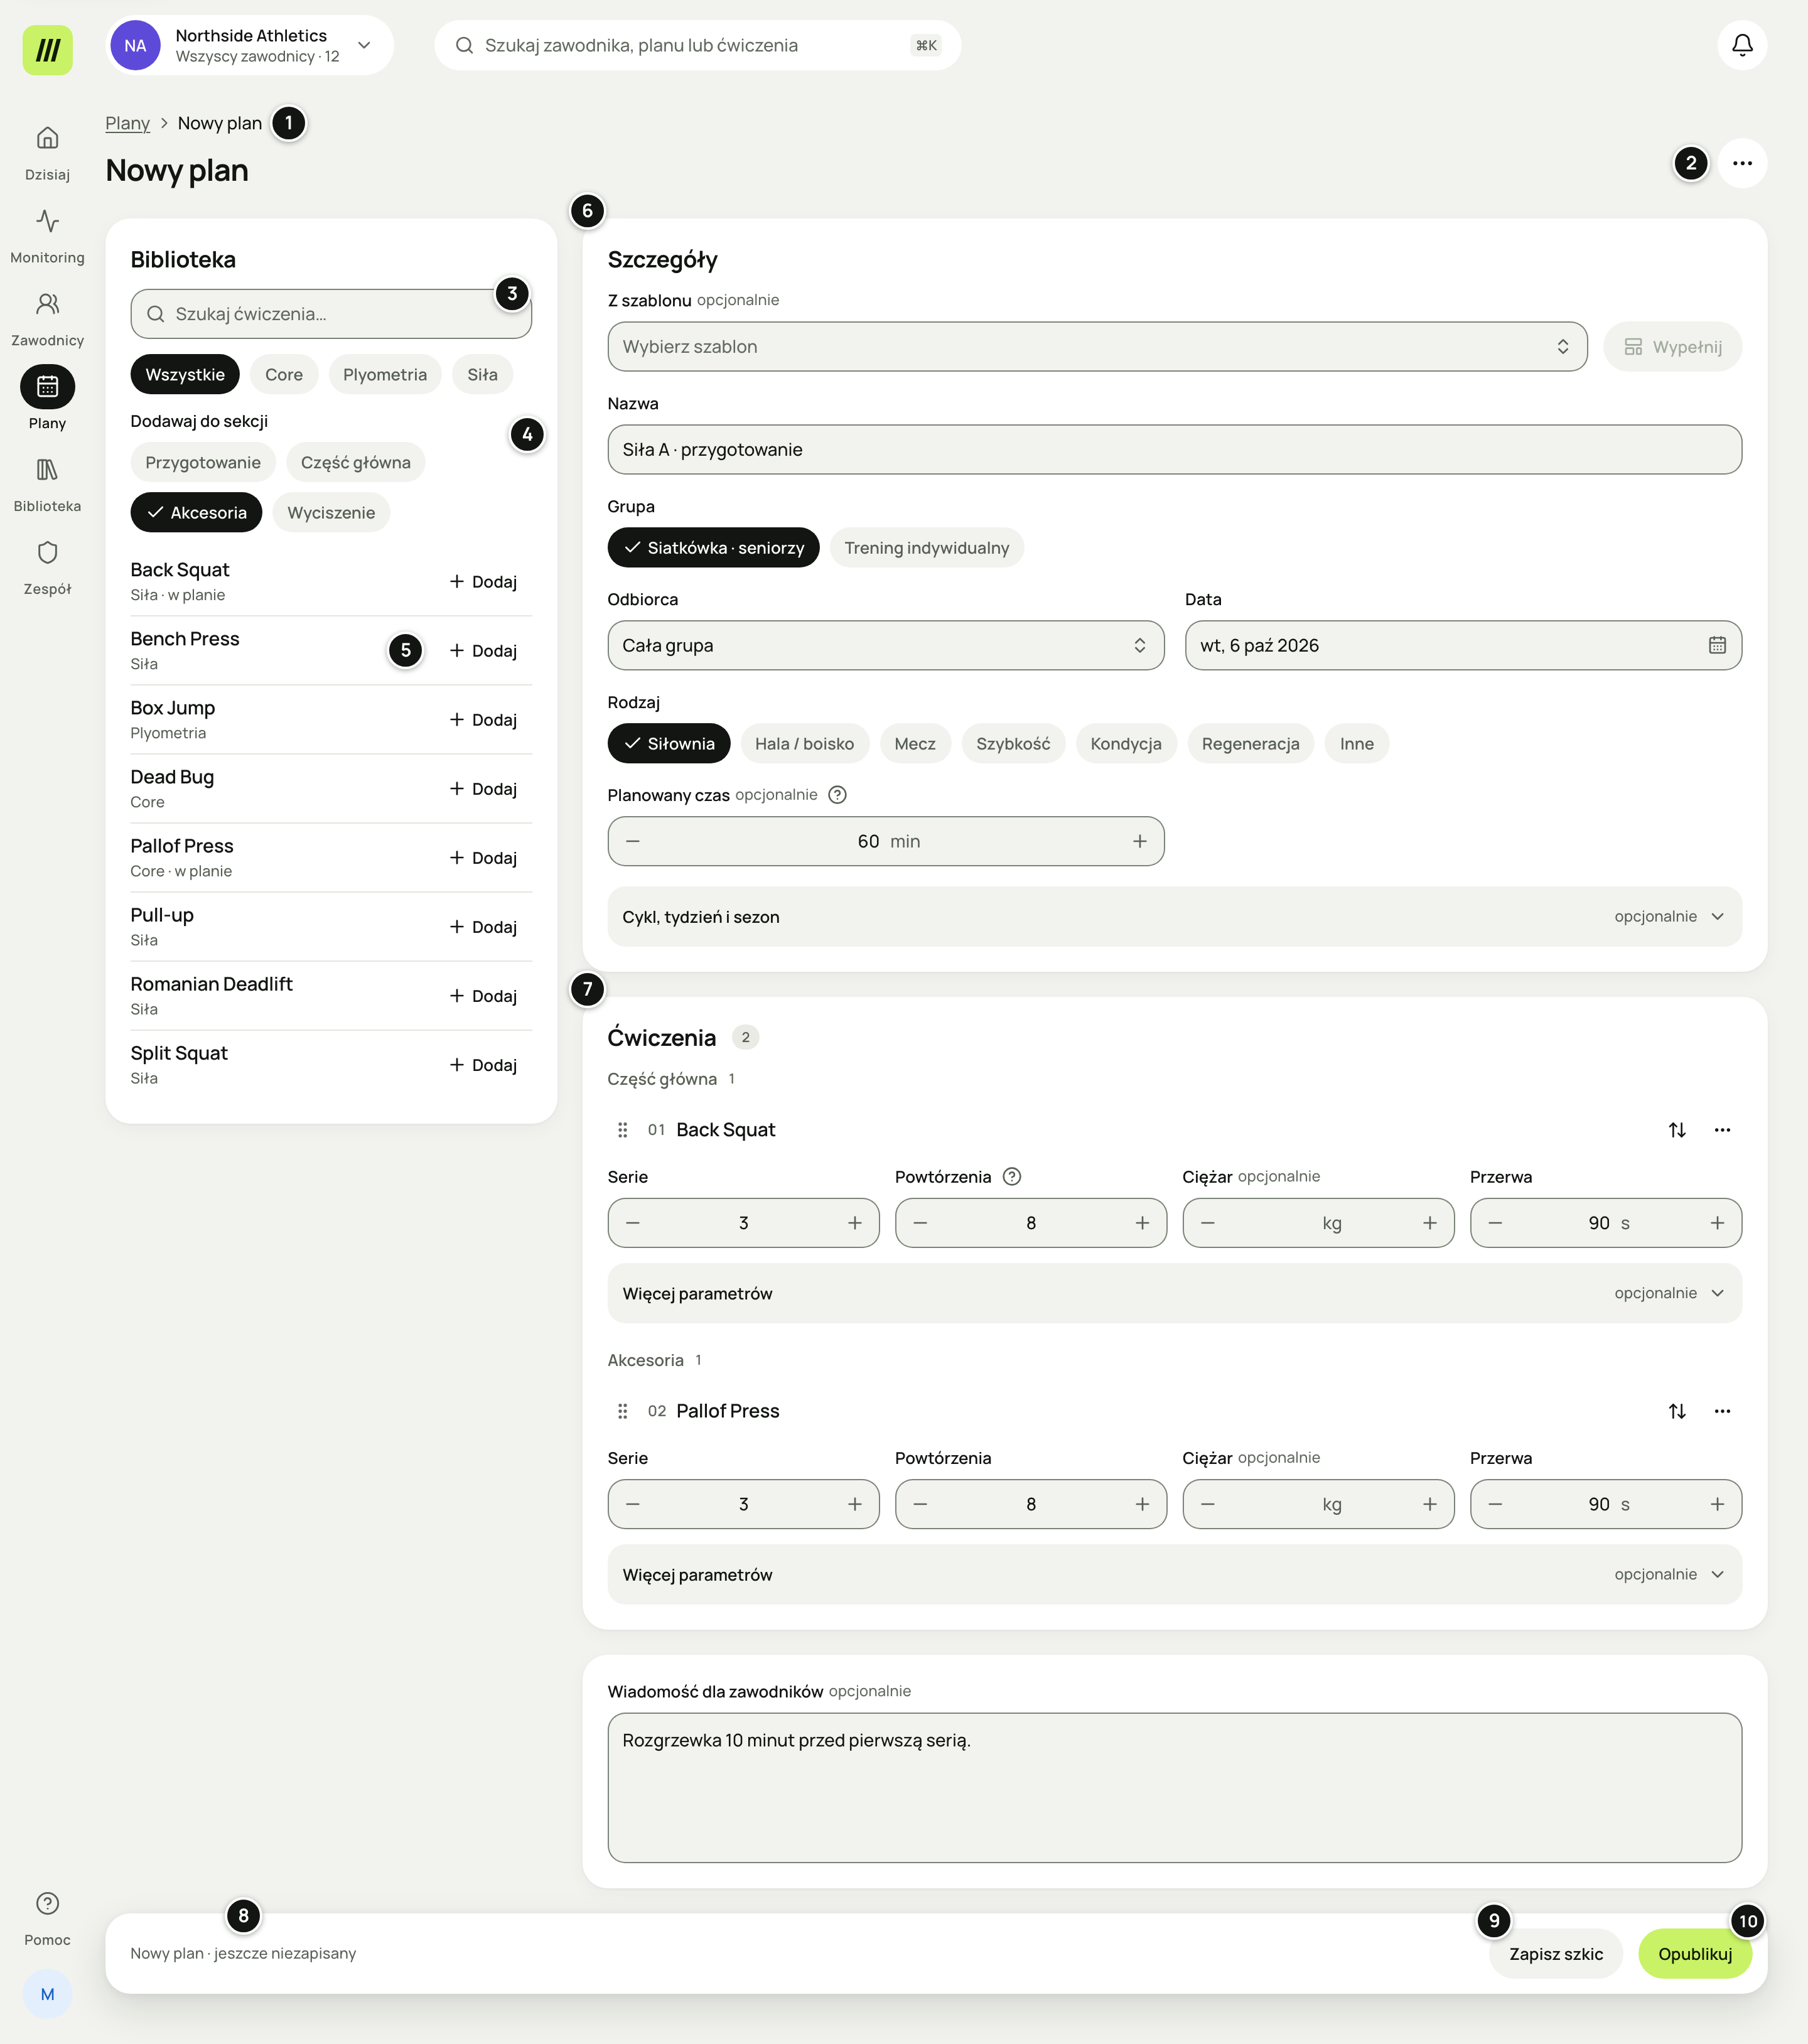Filter library by Plyometria
This screenshot has width=1808, height=2044.
click(x=384, y=375)
